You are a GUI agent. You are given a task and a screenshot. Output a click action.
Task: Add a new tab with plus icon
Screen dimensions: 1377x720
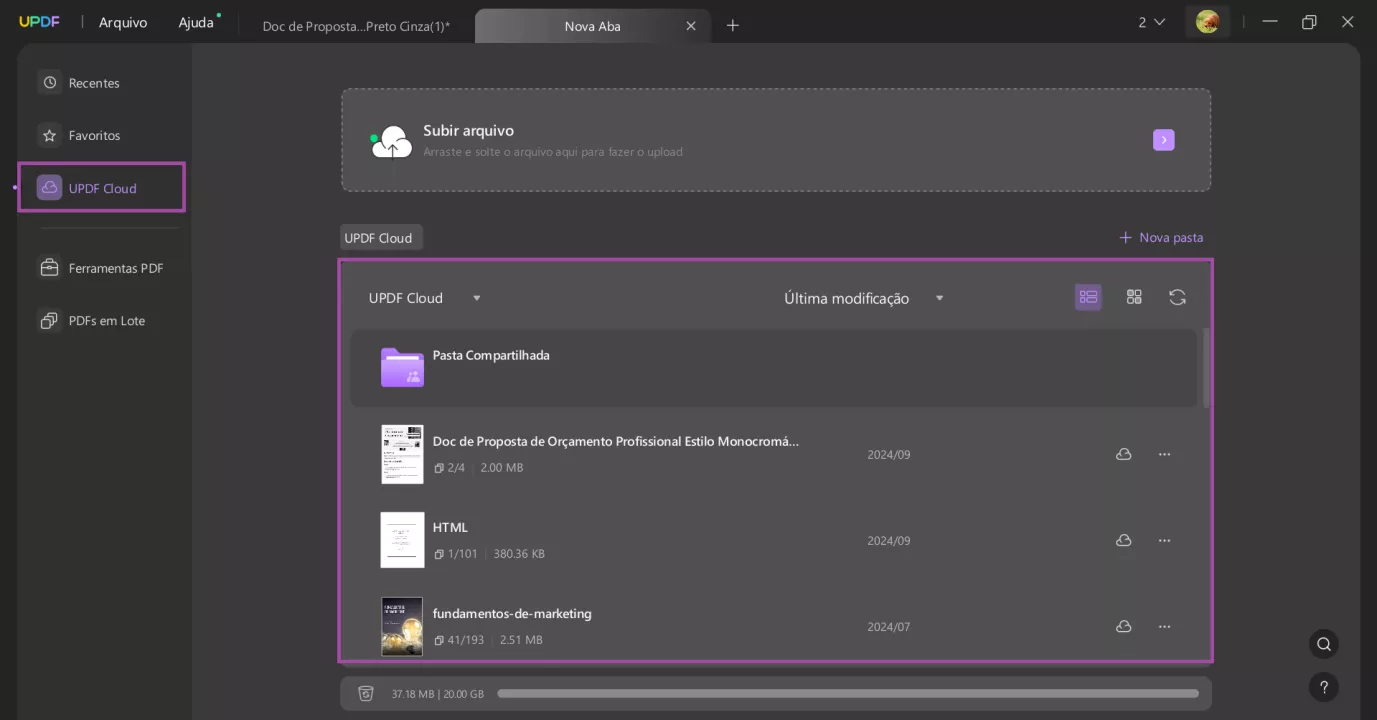click(732, 25)
